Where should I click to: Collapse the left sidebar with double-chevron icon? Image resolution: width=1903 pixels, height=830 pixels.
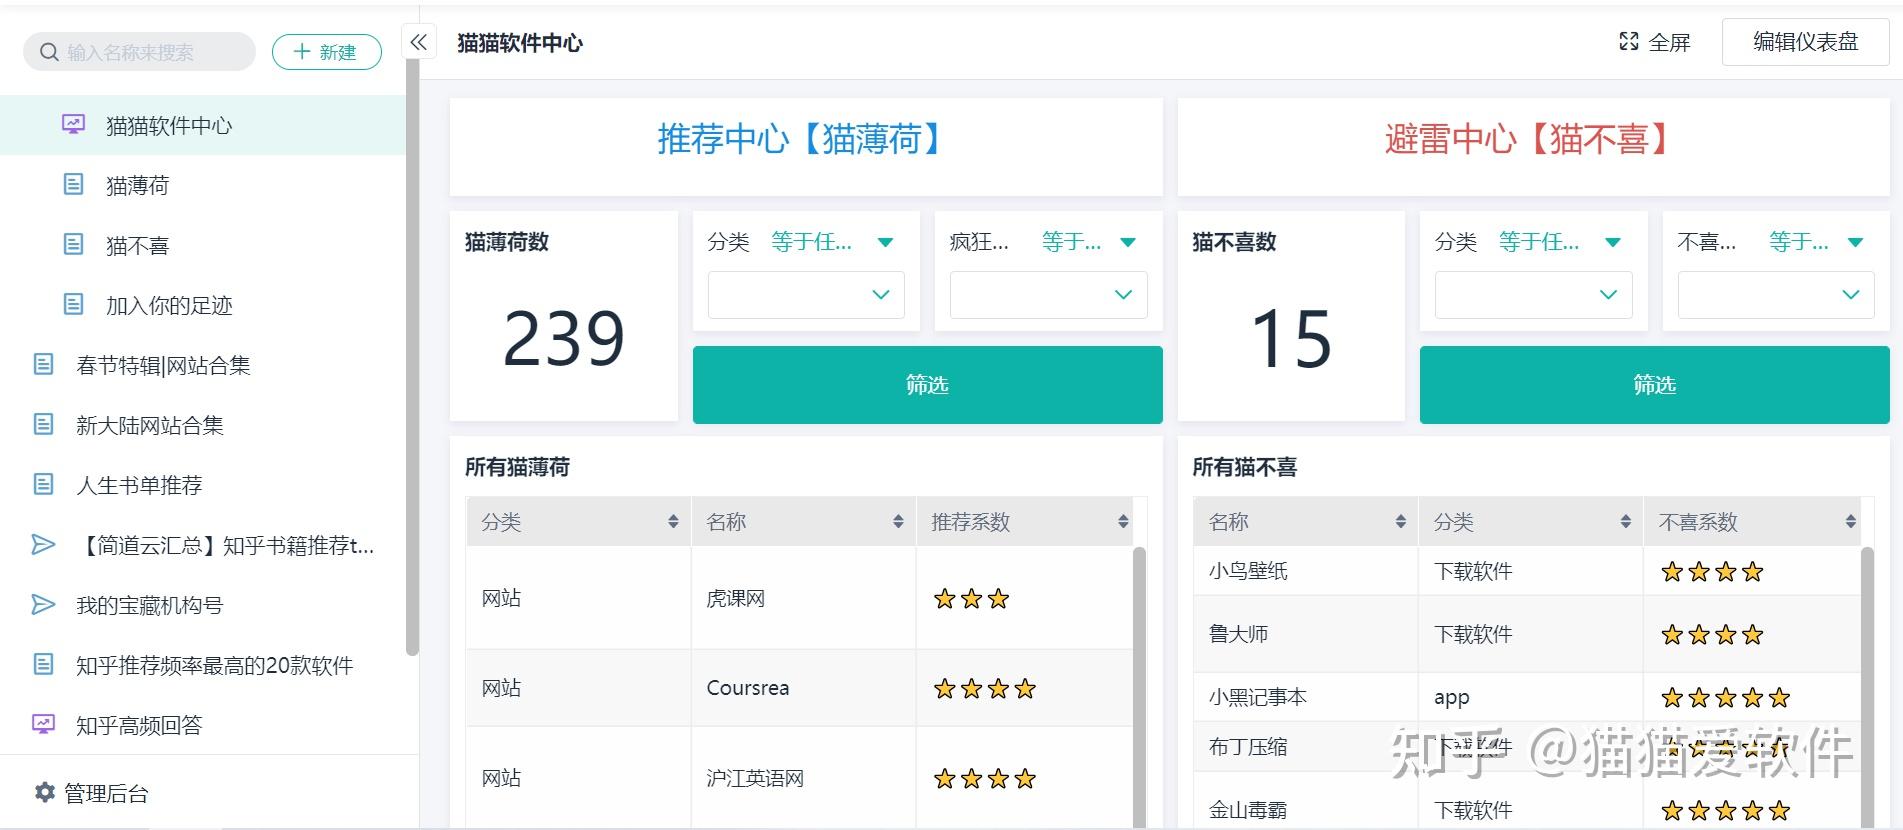[x=419, y=42]
